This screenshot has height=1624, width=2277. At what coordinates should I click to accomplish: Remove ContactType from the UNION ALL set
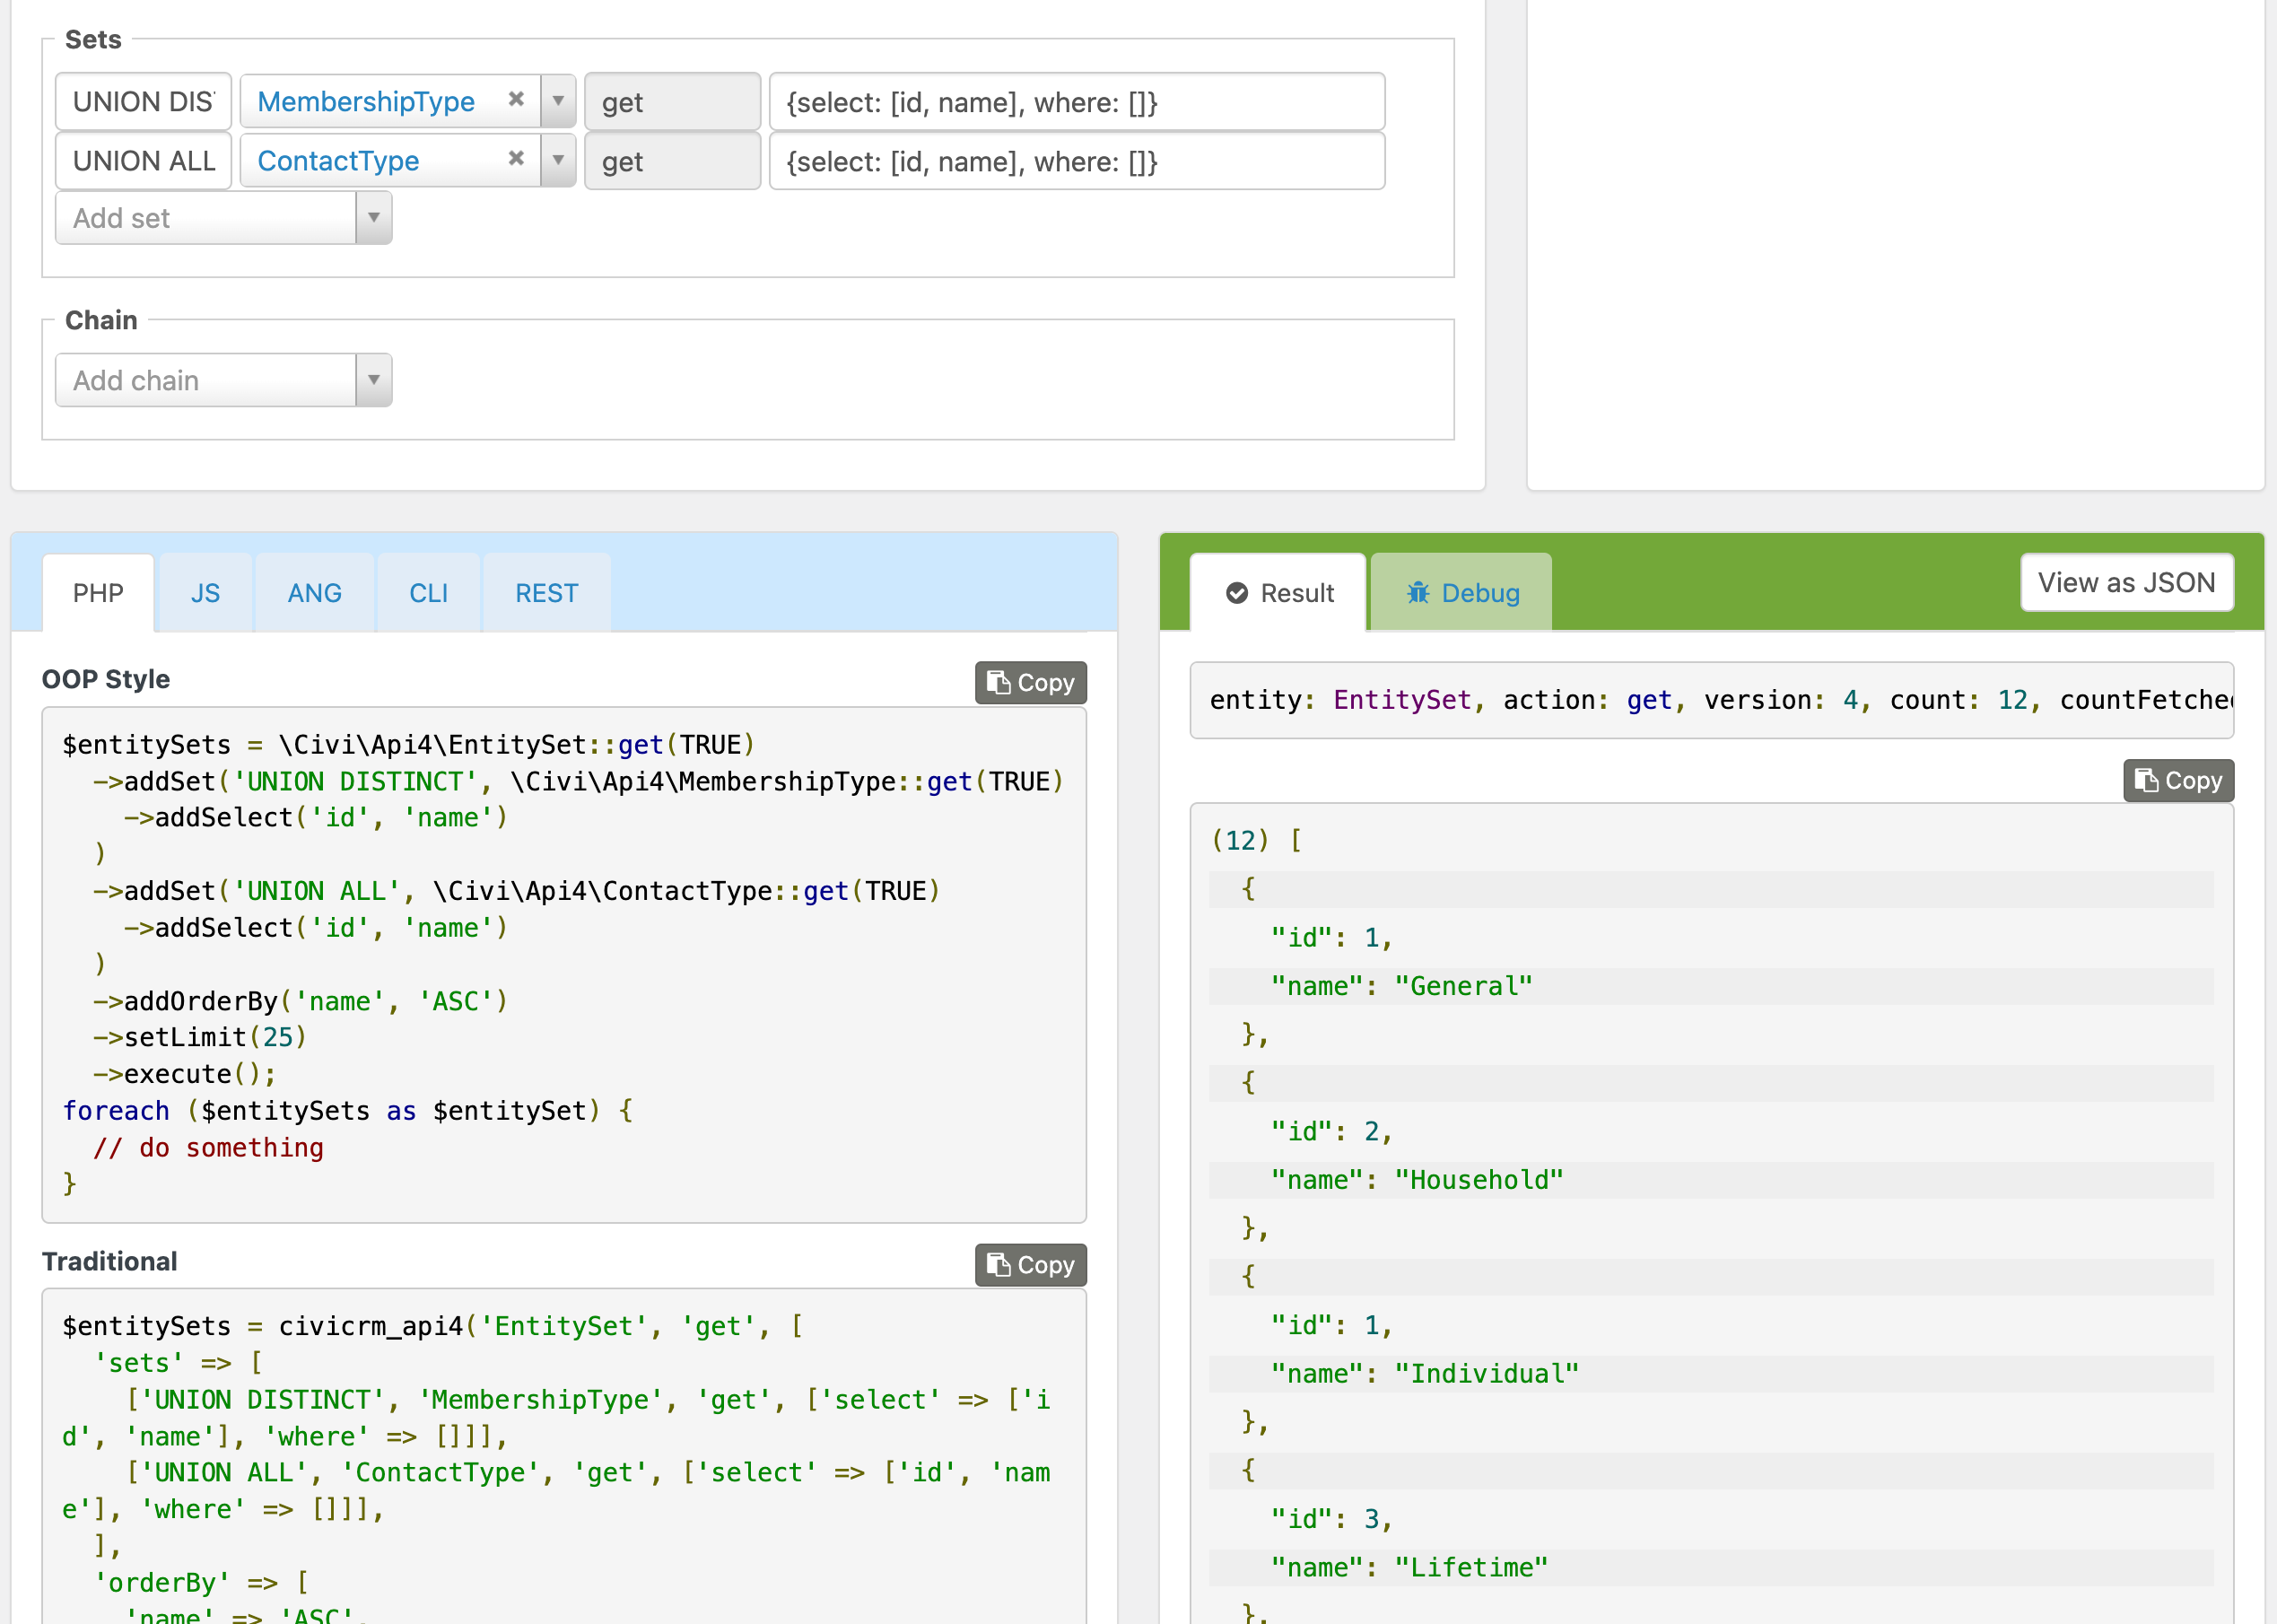(515, 159)
